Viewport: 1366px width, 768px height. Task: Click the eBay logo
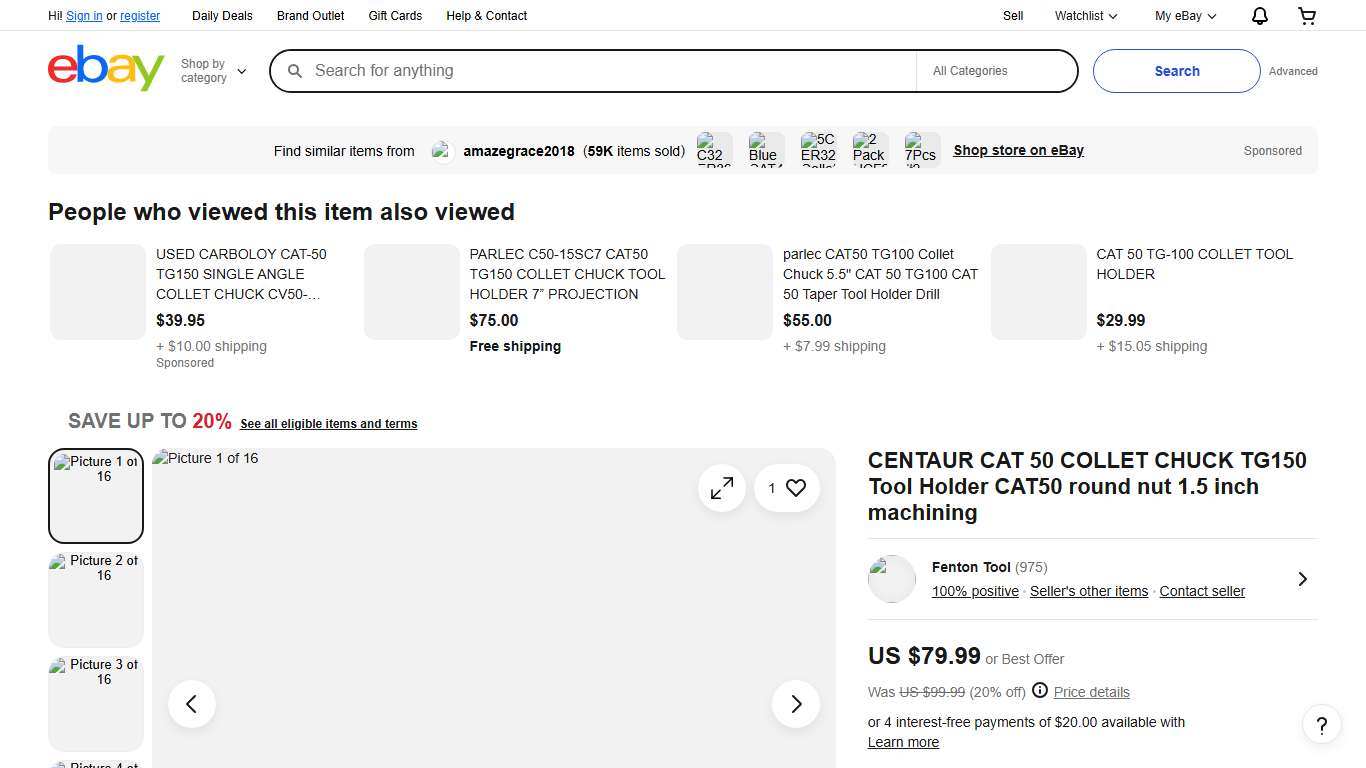[105, 67]
